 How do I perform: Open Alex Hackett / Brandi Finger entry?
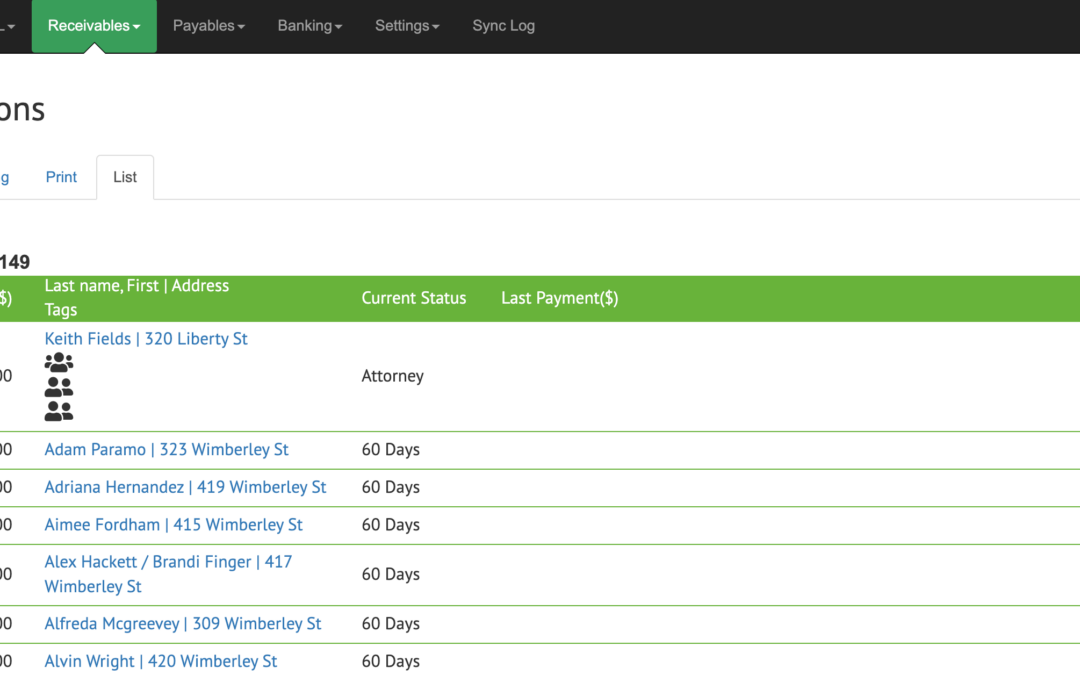tap(168, 563)
